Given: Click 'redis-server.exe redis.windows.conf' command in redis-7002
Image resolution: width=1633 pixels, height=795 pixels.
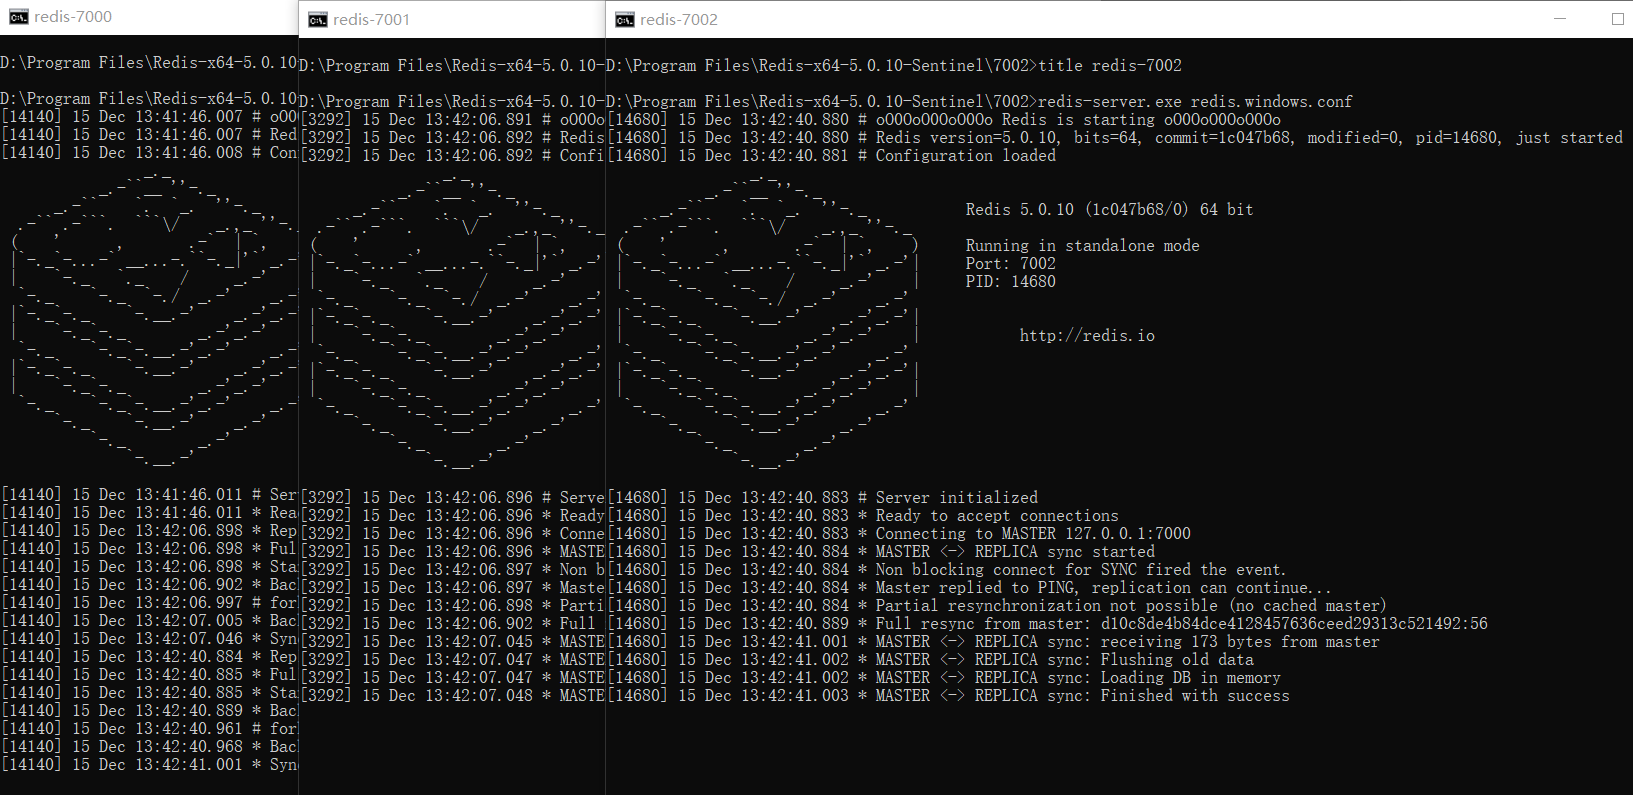Looking at the screenshot, I should [x=1195, y=102].
